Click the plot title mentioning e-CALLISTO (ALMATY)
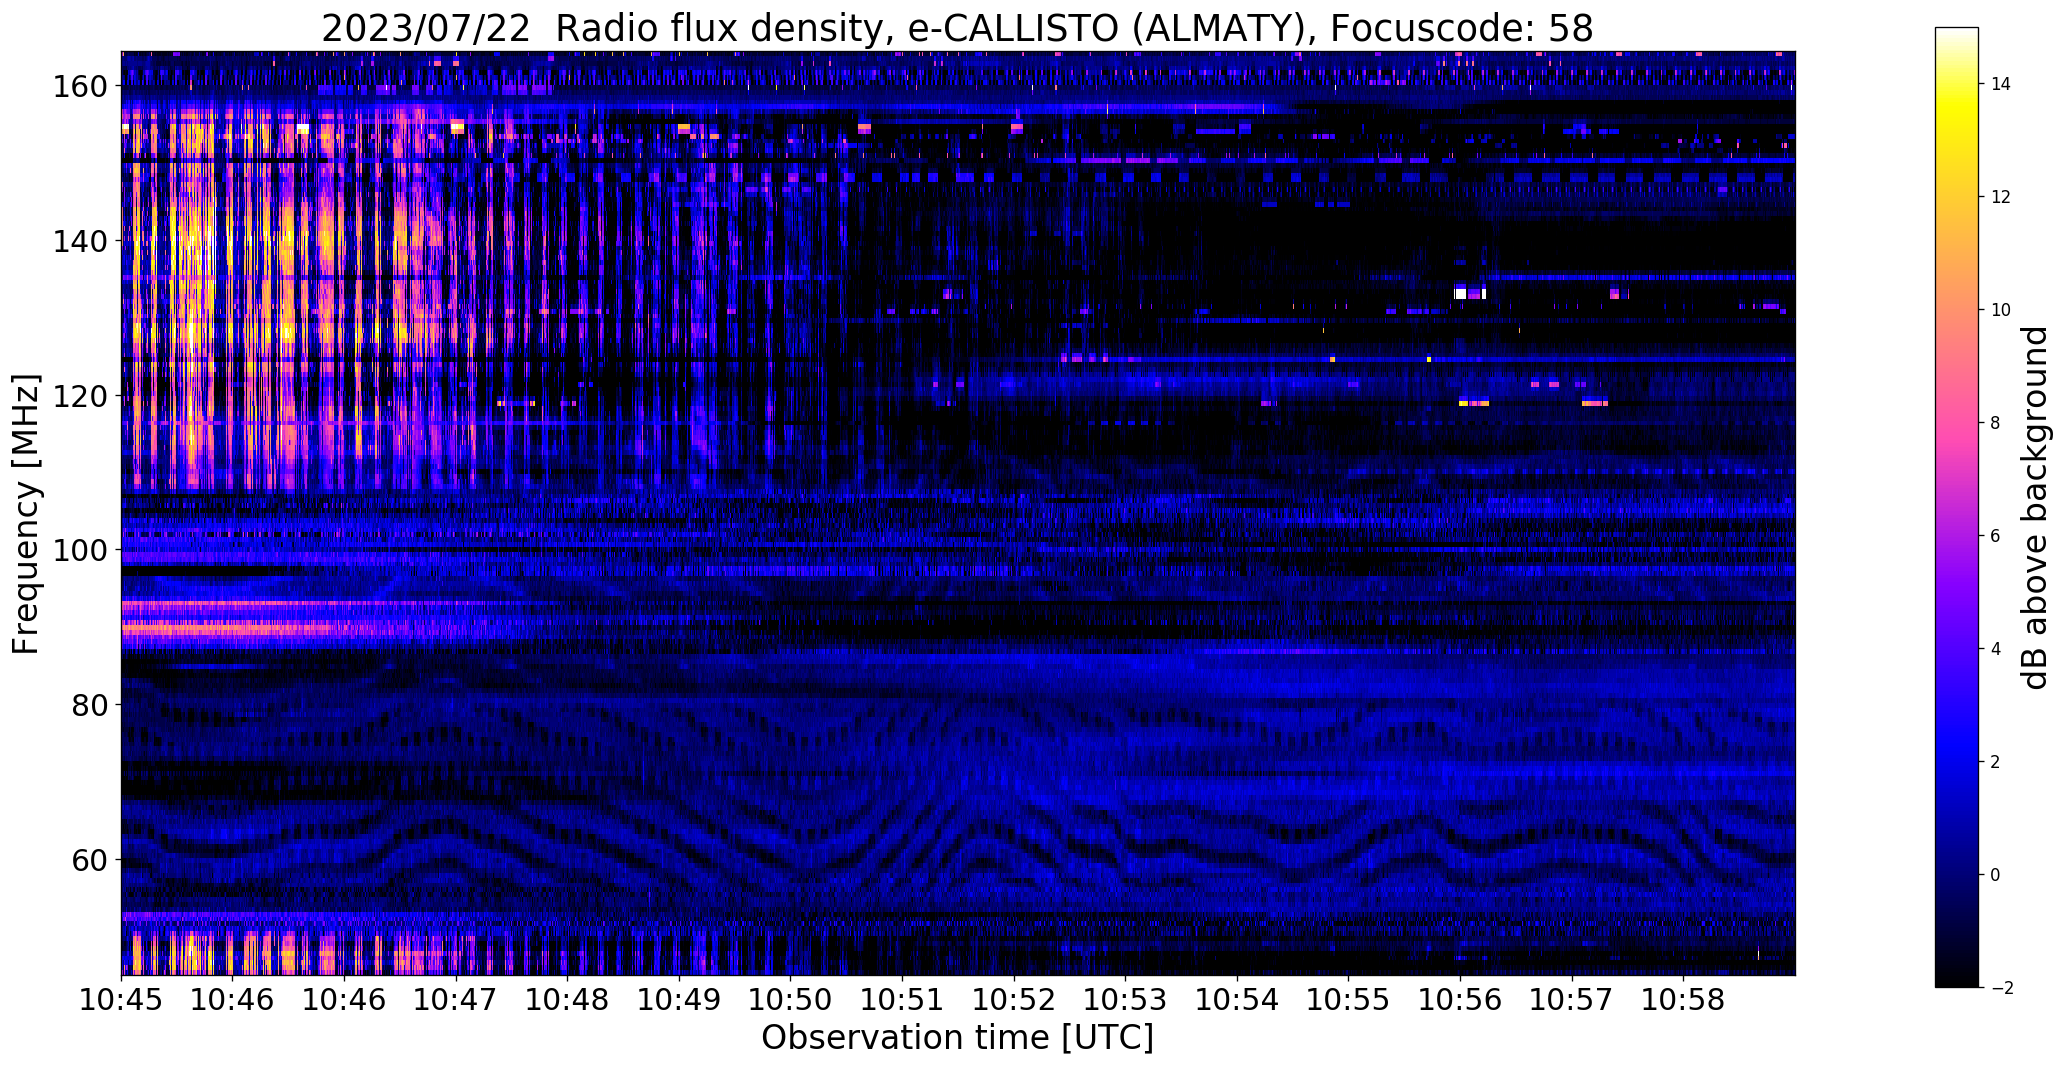This screenshot has height=1067, width=2066. pos(957,28)
